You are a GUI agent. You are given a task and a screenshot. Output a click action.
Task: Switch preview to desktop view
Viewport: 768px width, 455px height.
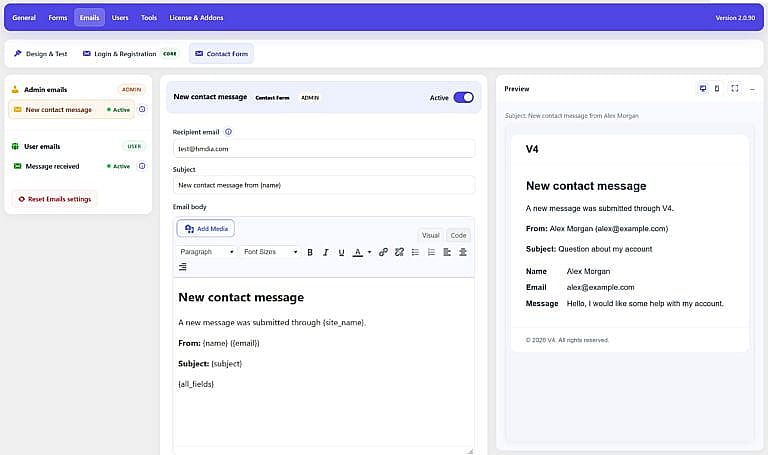point(703,89)
